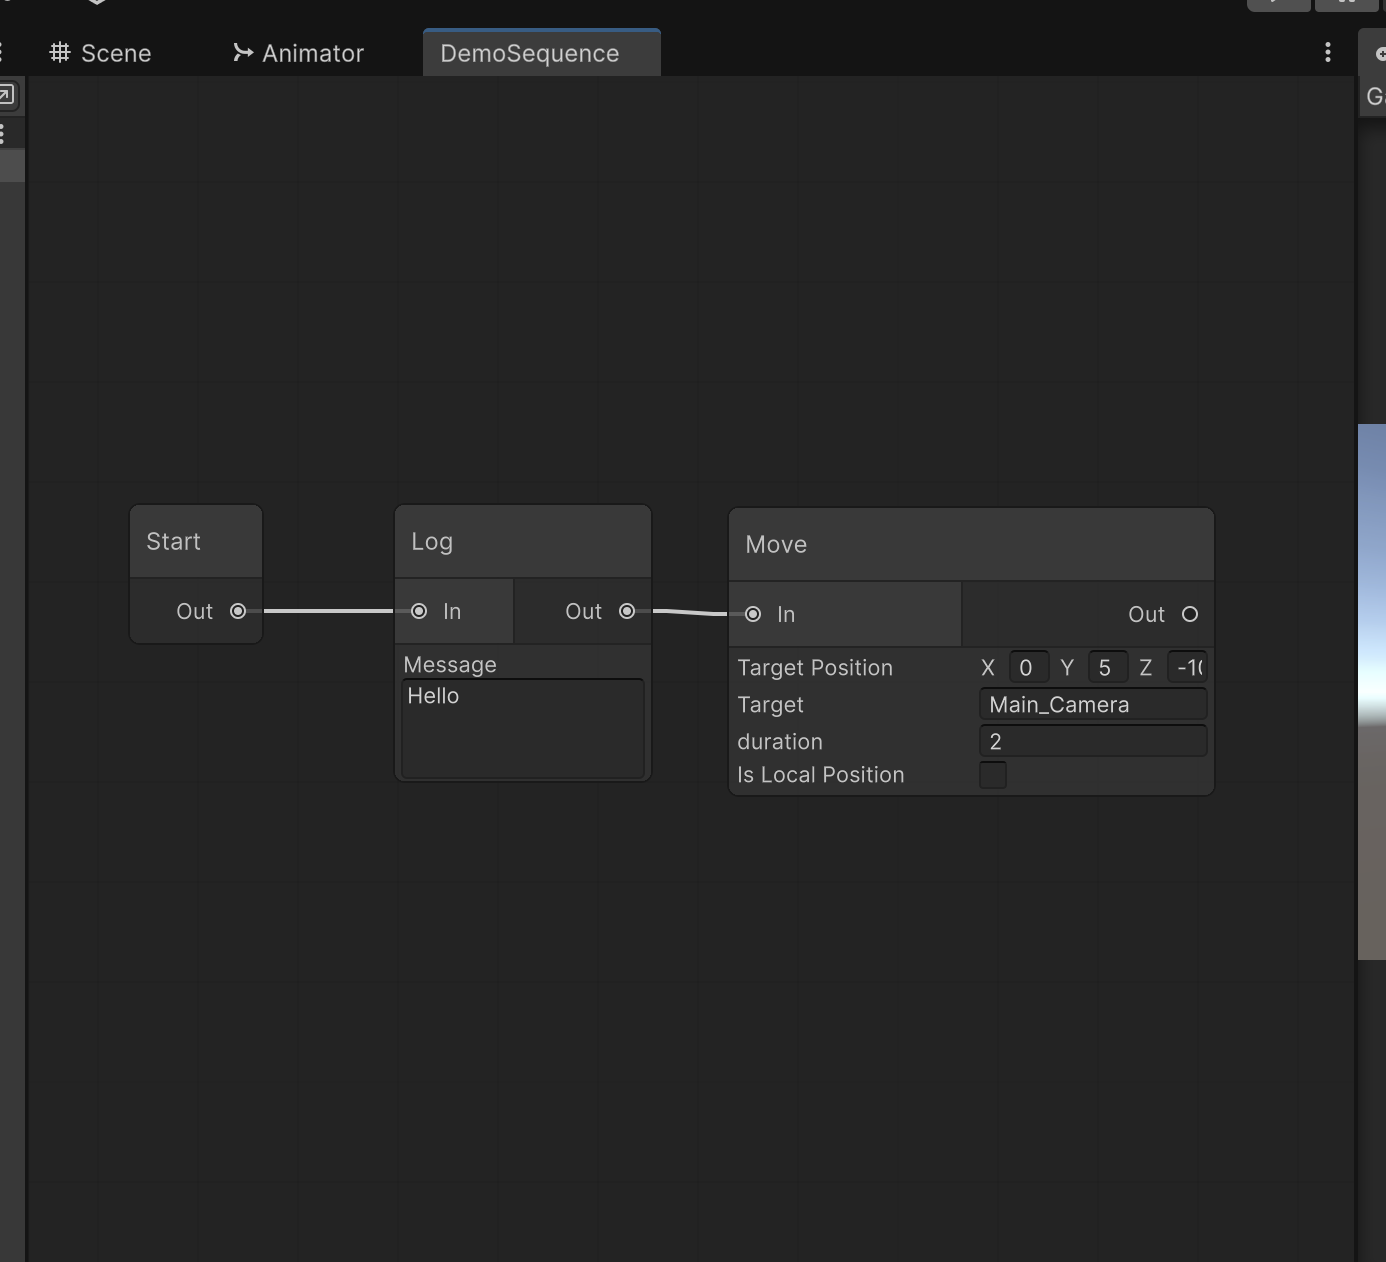Open the Game view panel on the right edge
The height and width of the screenshot is (1262, 1386).
click(x=1374, y=96)
